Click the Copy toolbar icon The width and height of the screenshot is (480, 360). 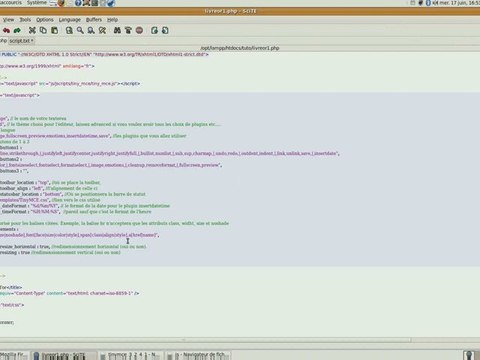[43, 31]
